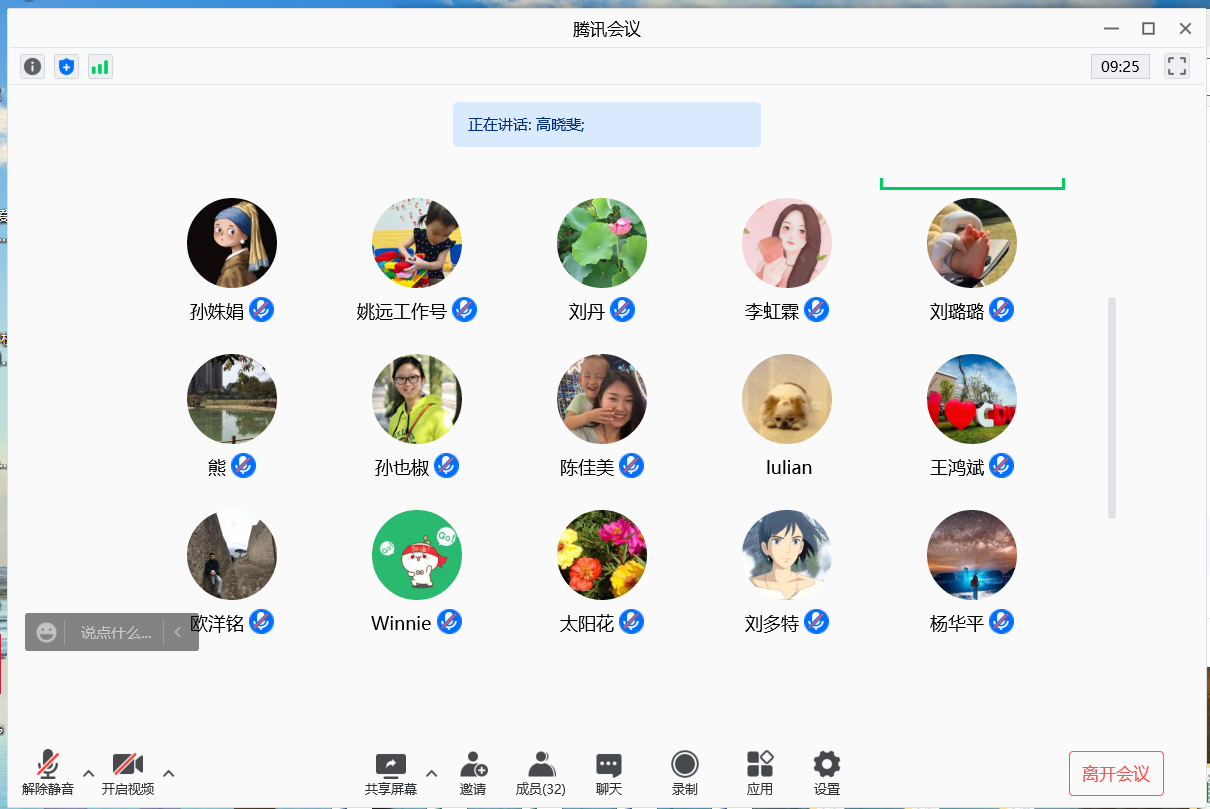Open the 应用 apps panel
The height and width of the screenshot is (809, 1210).
760,773
